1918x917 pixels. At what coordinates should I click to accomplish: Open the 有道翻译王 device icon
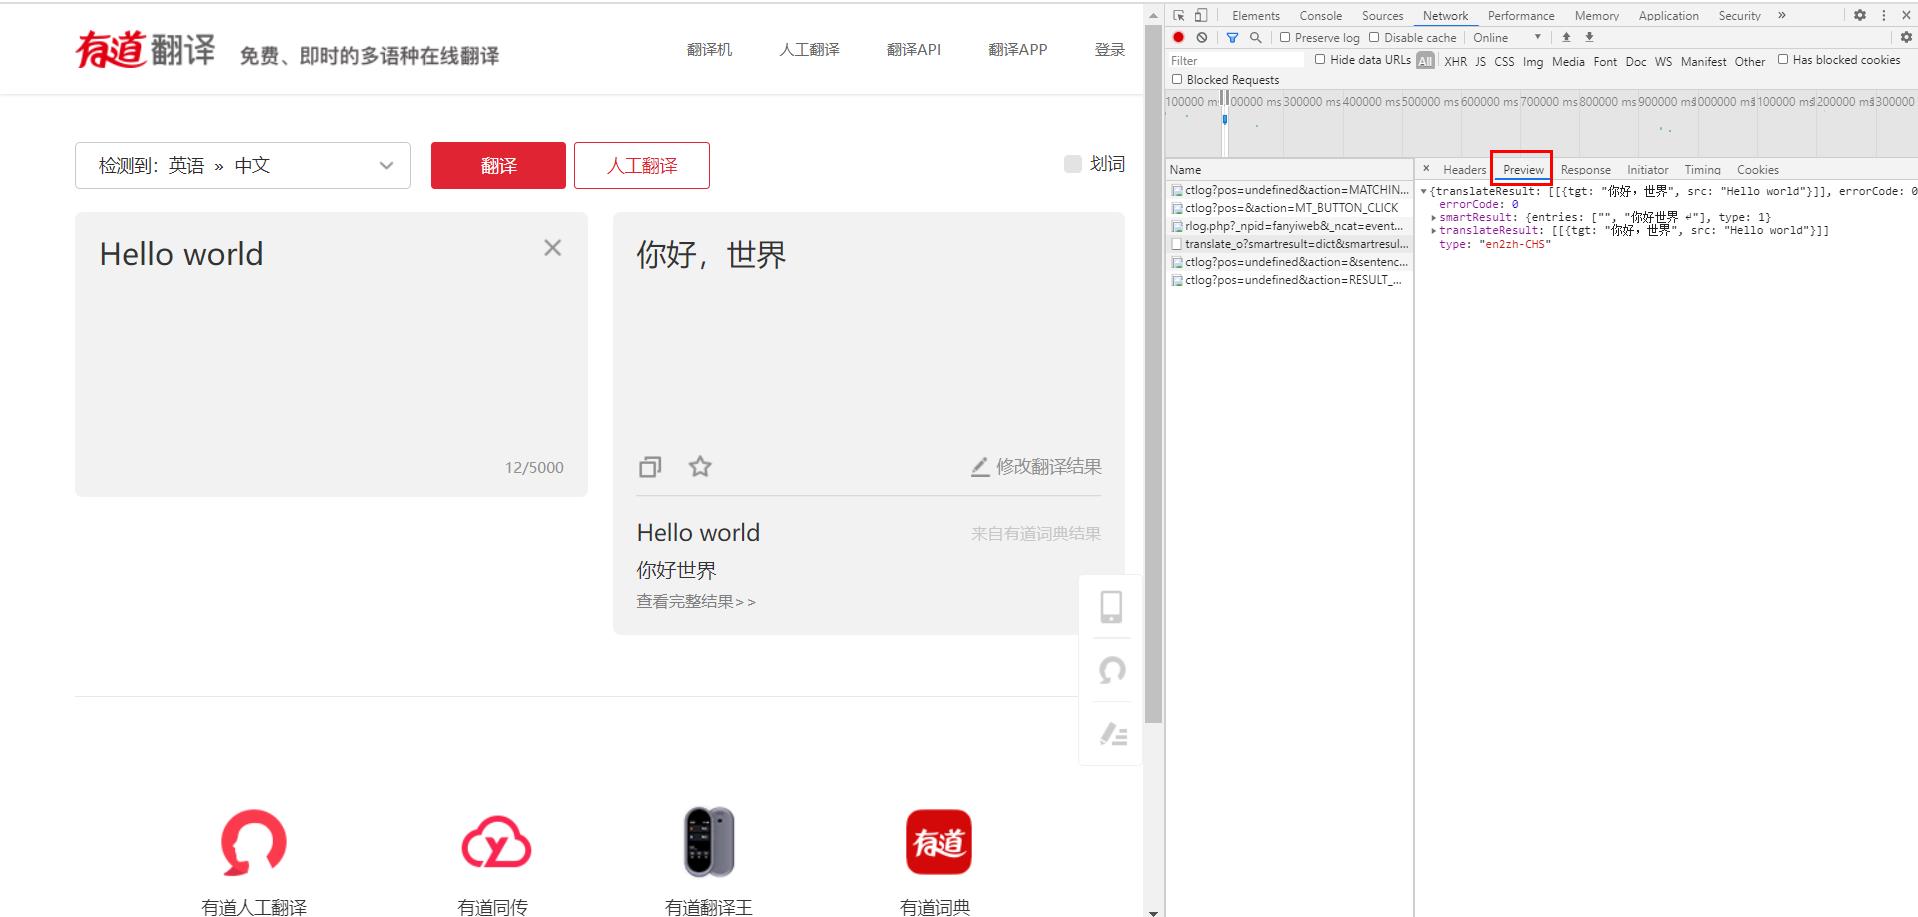pyautogui.click(x=709, y=842)
